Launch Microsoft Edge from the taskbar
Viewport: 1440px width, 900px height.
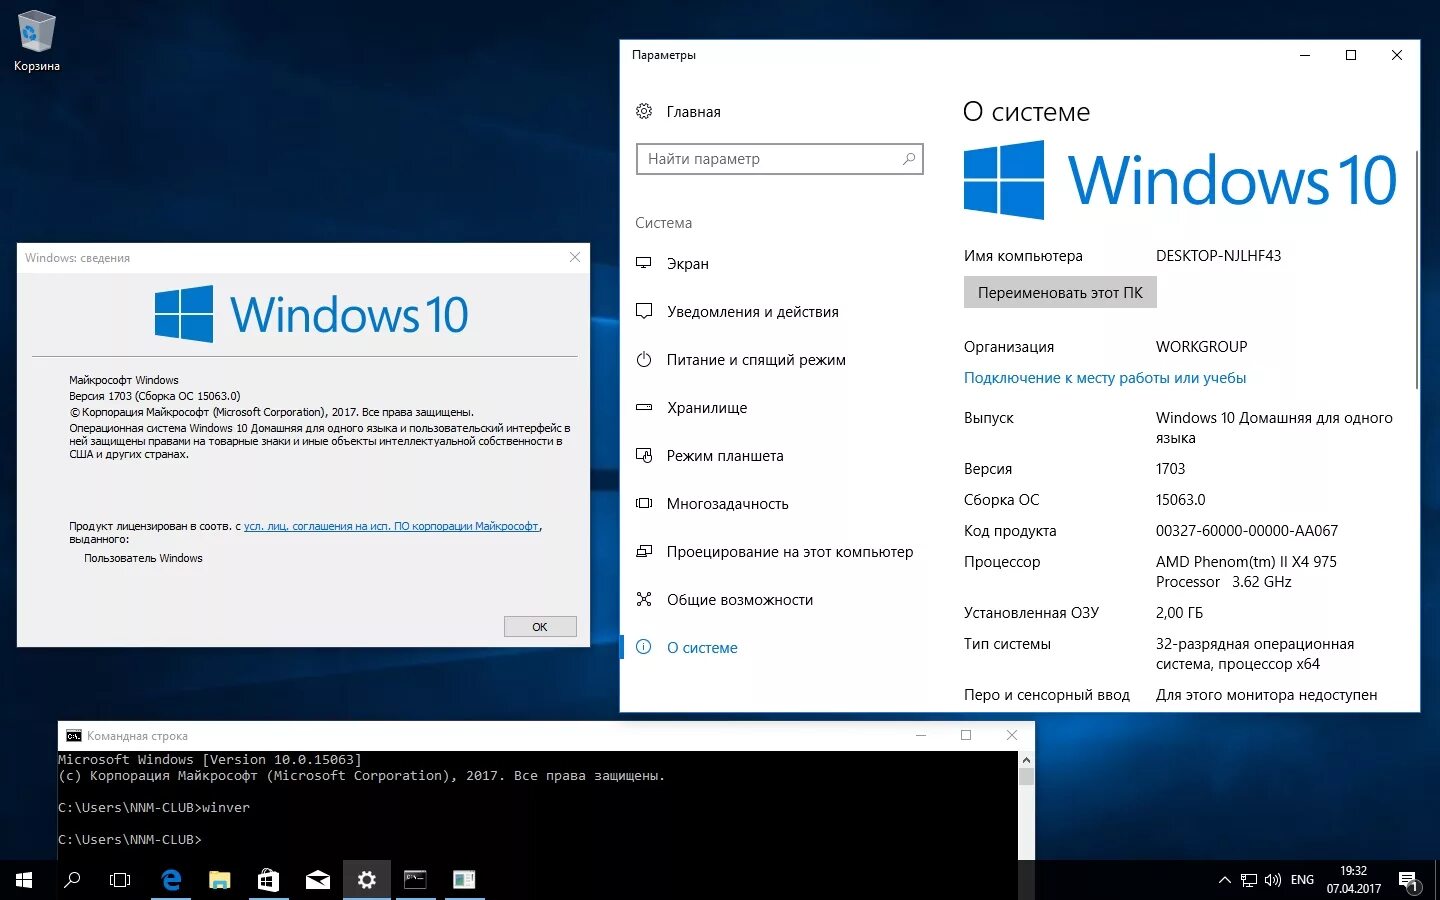tap(171, 880)
